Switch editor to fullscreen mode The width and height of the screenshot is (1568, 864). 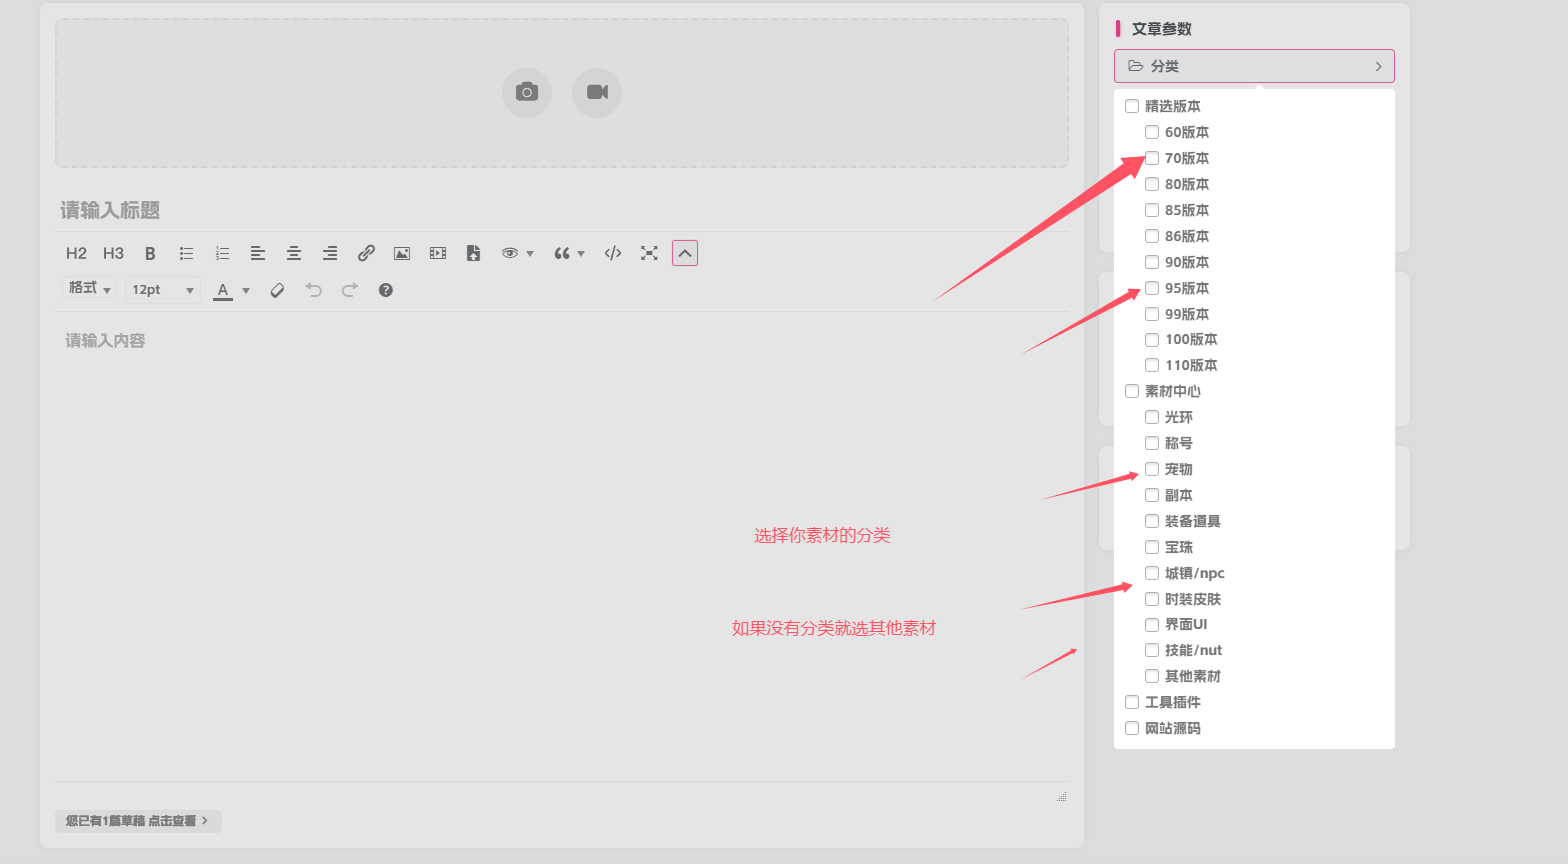click(x=649, y=253)
